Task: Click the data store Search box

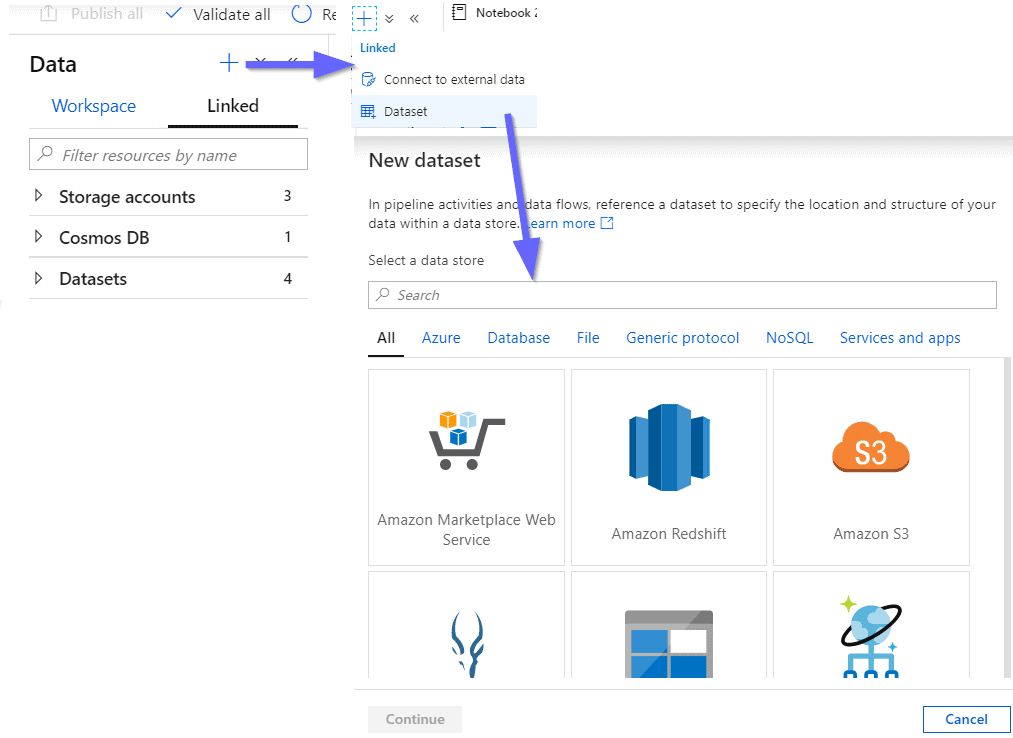Action: pyautogui.click(x=682, y=295)
